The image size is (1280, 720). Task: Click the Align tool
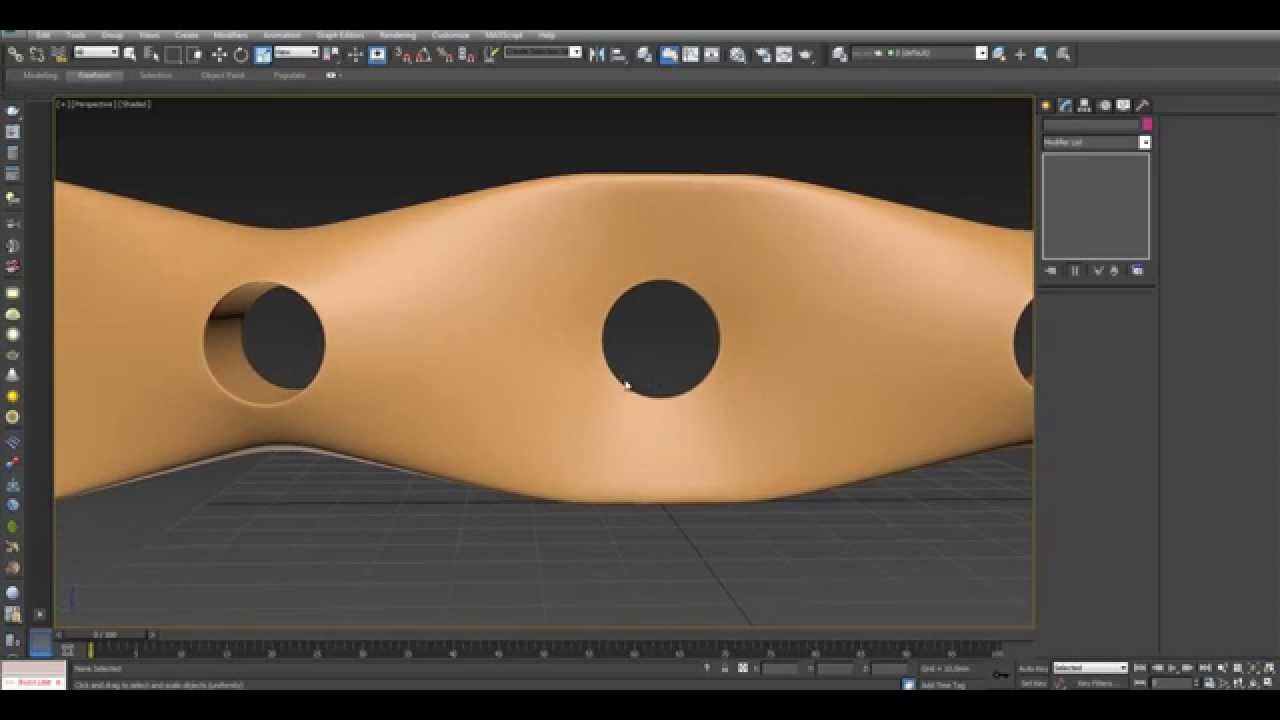(x=619, y=54)
